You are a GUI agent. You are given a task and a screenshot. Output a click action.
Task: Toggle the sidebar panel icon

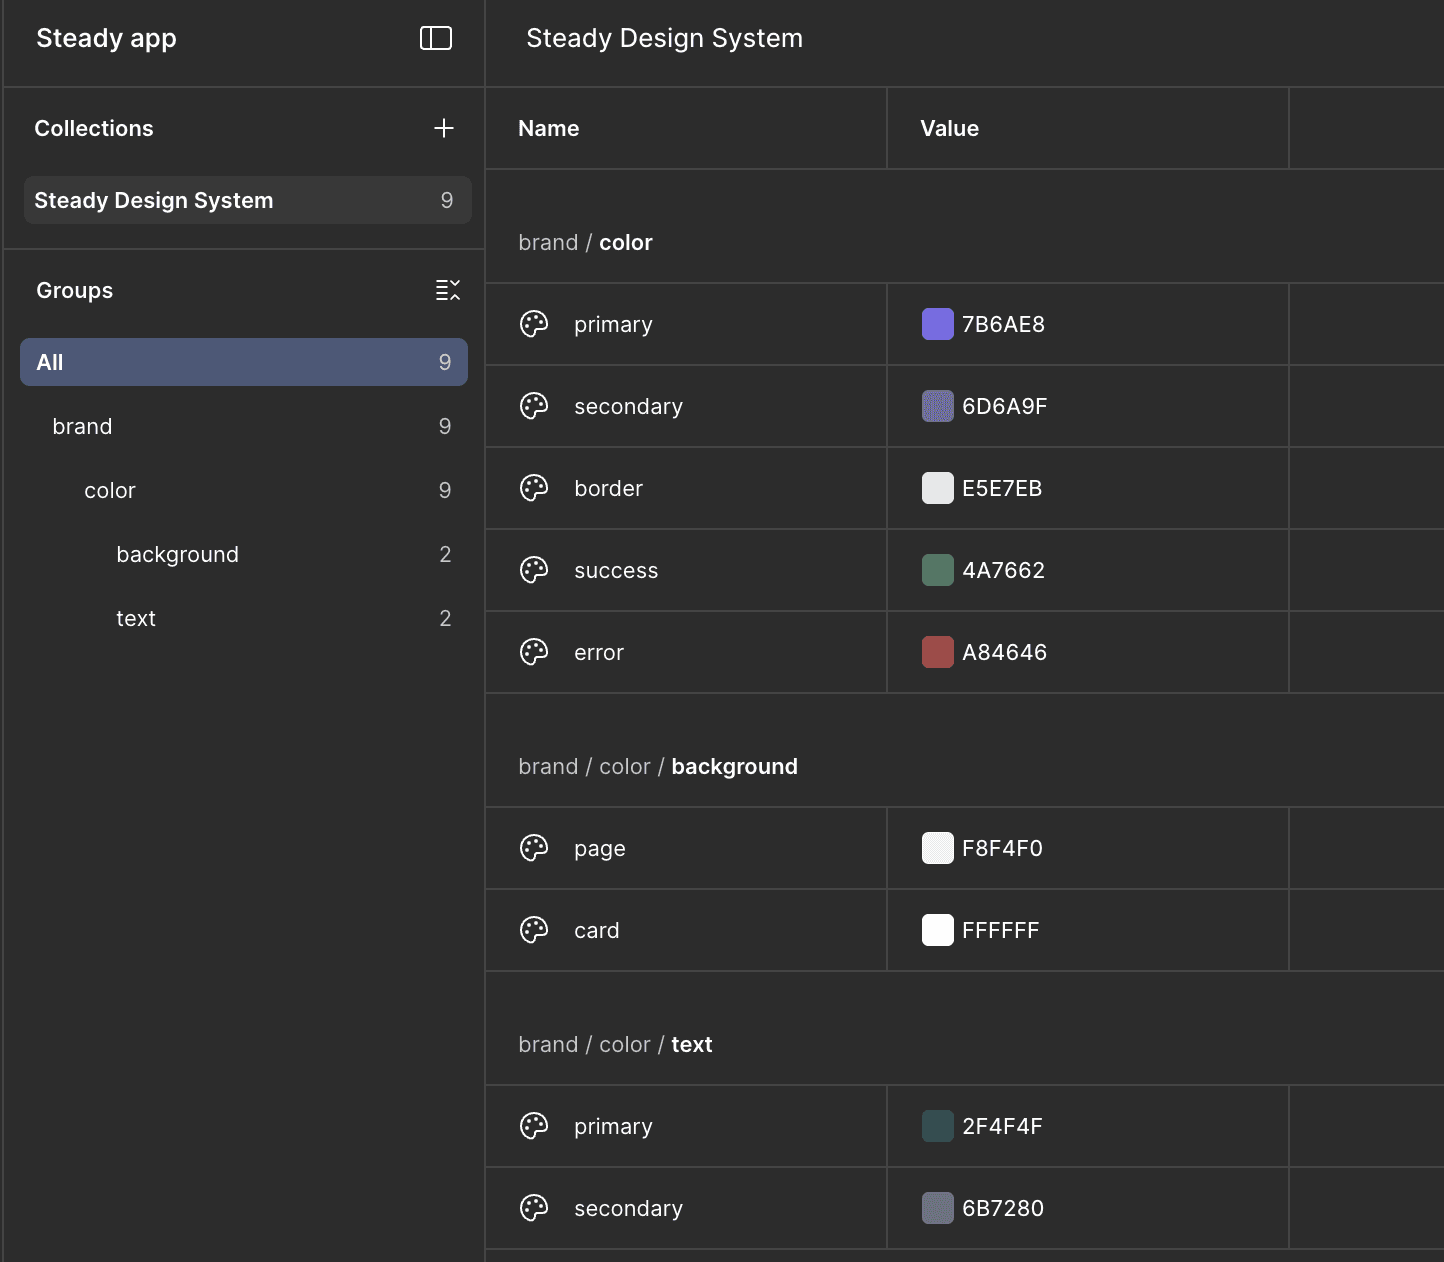click(x=436, y=38)
